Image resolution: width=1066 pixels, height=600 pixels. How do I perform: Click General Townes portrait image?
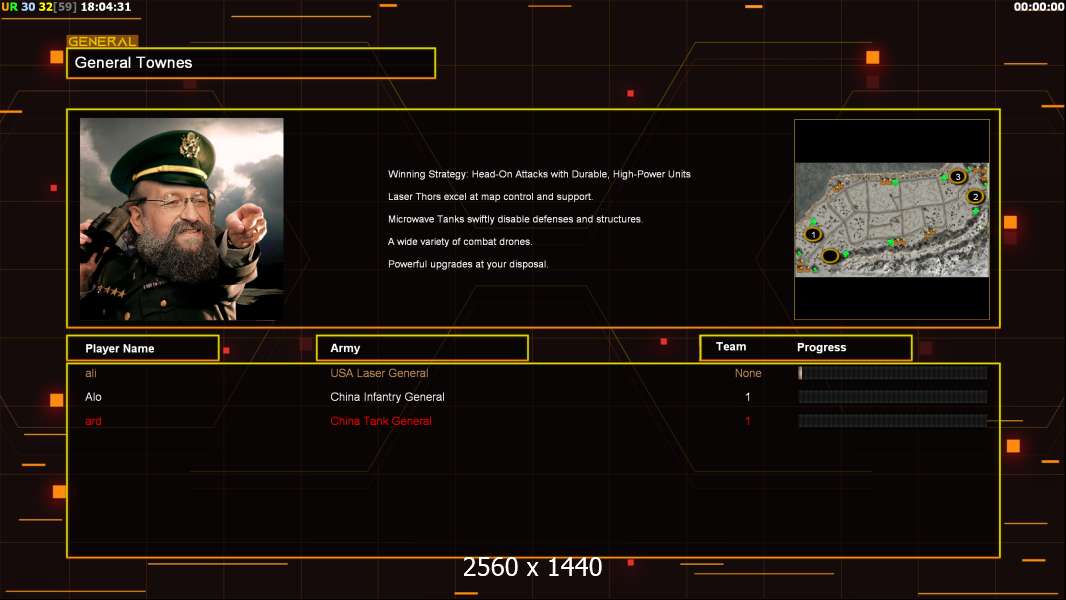coord(182,219)
